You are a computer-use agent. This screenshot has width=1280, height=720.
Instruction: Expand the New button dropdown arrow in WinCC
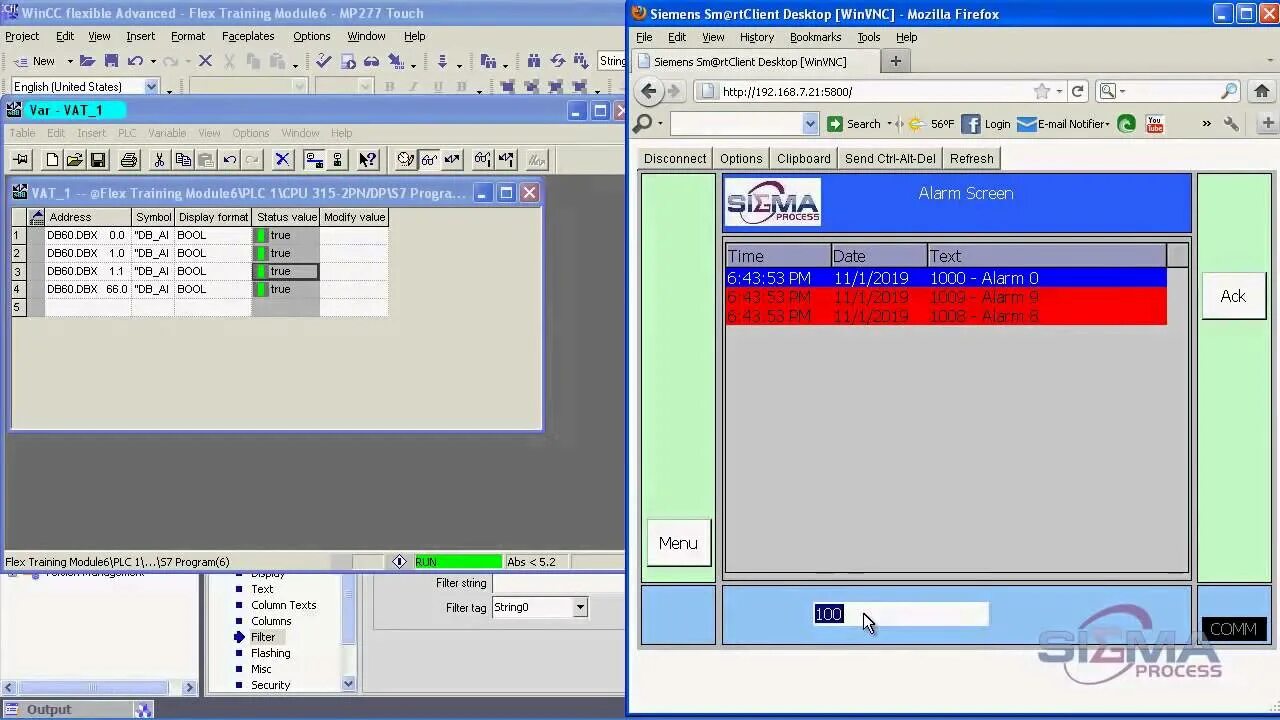coord(70,62)
